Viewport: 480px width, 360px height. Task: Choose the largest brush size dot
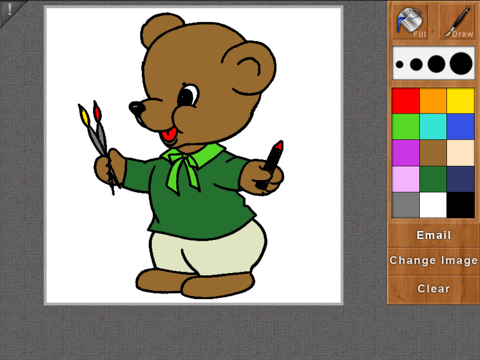click(461, 63)
